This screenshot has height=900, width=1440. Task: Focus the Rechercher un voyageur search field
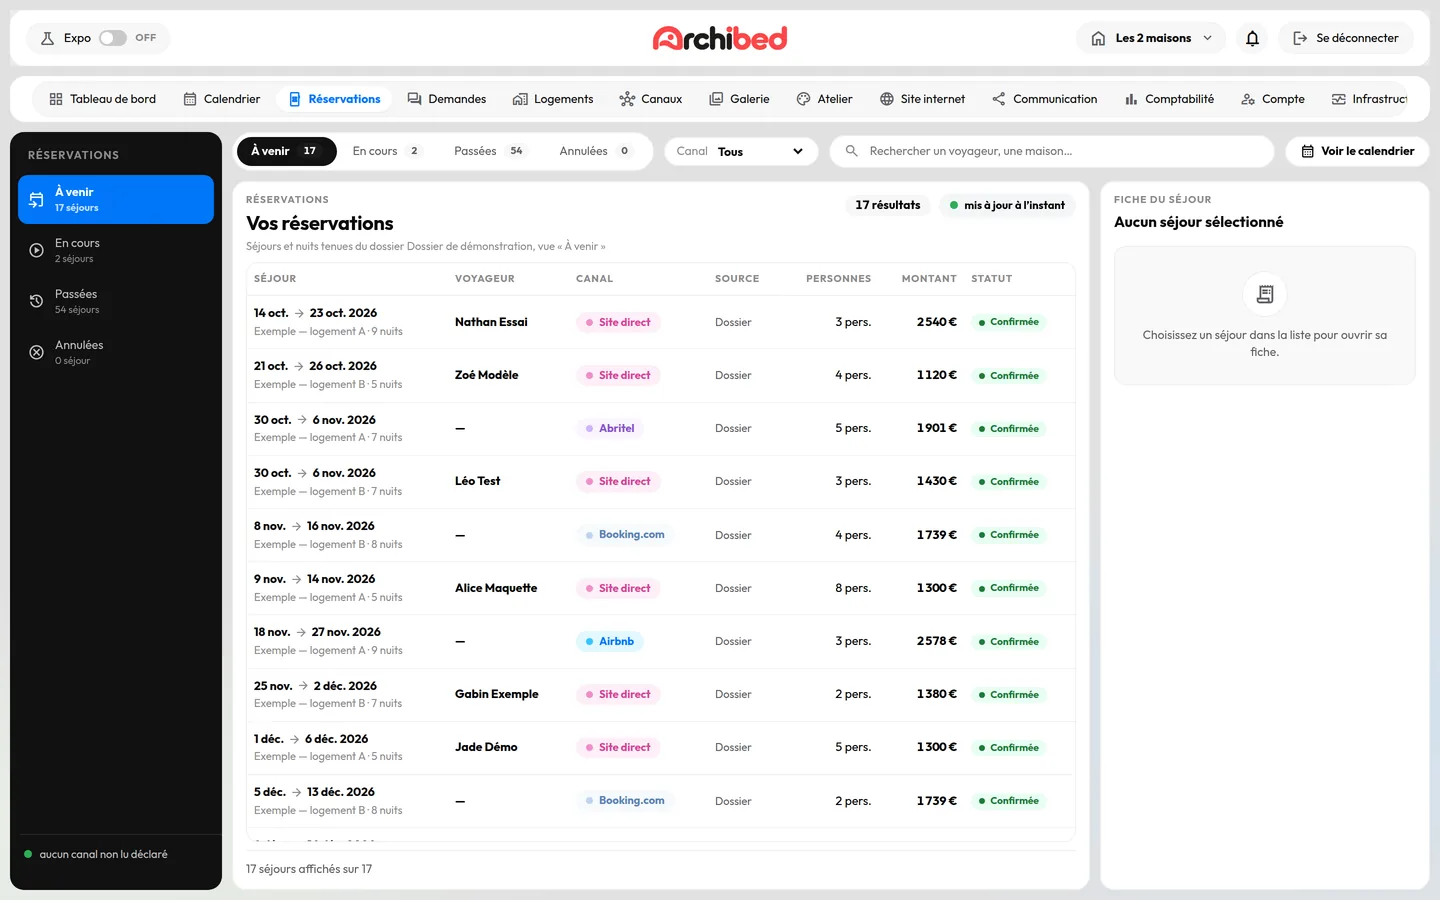point(1052,151)
